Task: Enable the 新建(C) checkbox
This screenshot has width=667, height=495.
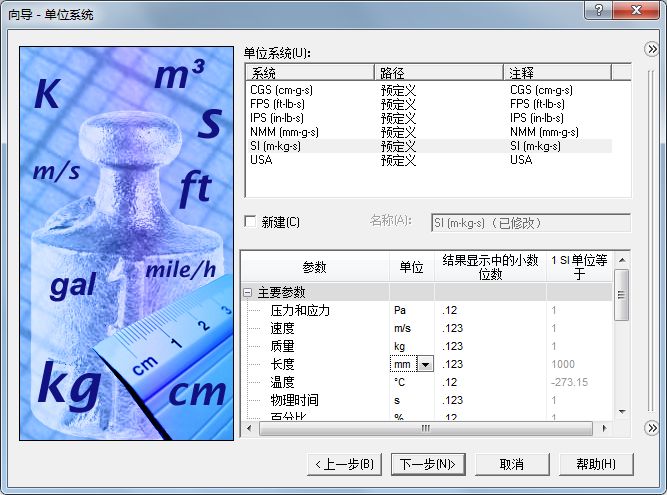Action: point(251,222)
